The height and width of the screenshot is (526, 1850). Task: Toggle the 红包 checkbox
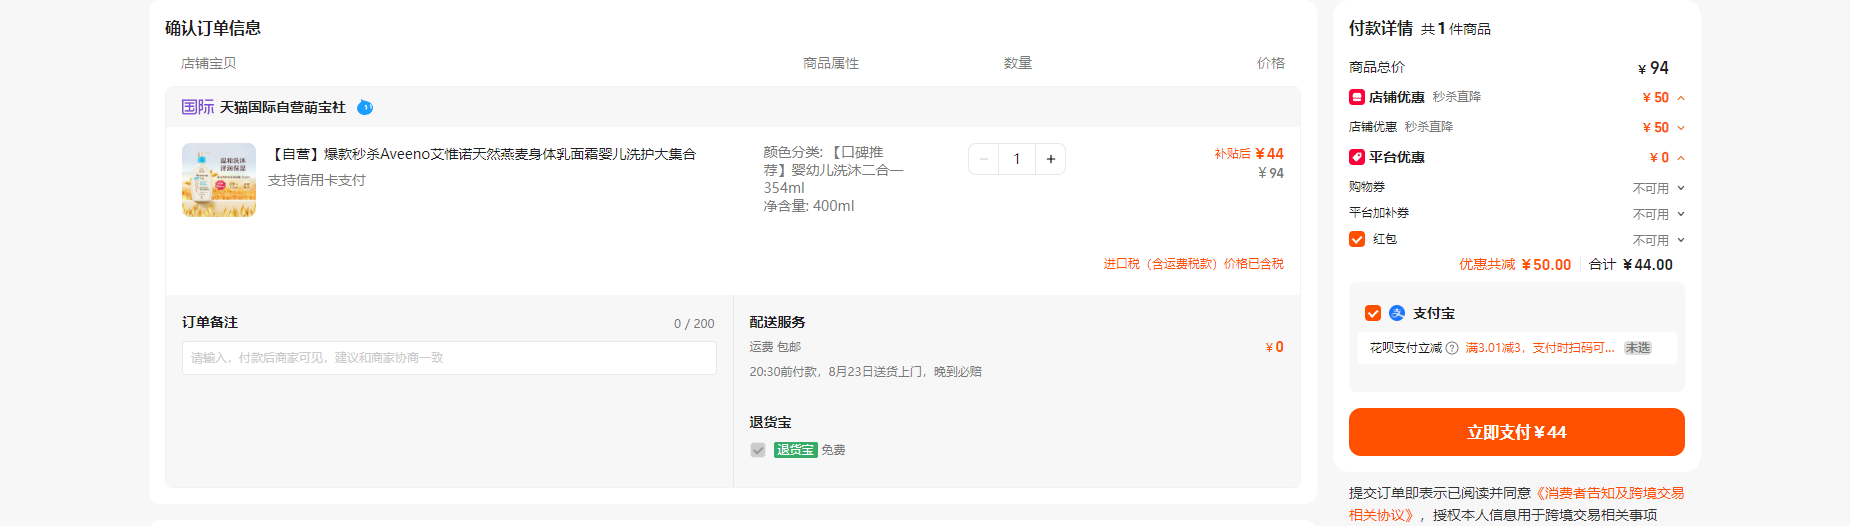pos(1357,239)
